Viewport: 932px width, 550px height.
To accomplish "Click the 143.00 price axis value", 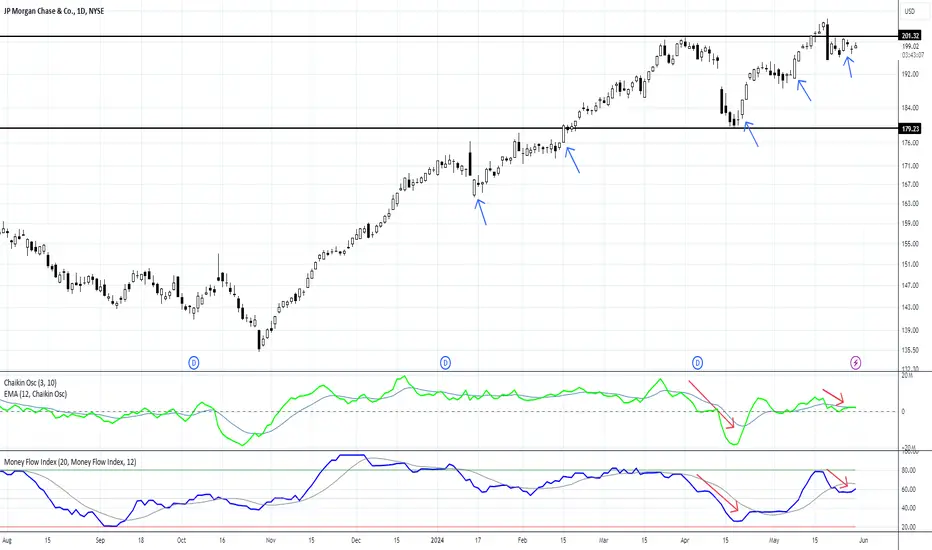I will (910, 307).
